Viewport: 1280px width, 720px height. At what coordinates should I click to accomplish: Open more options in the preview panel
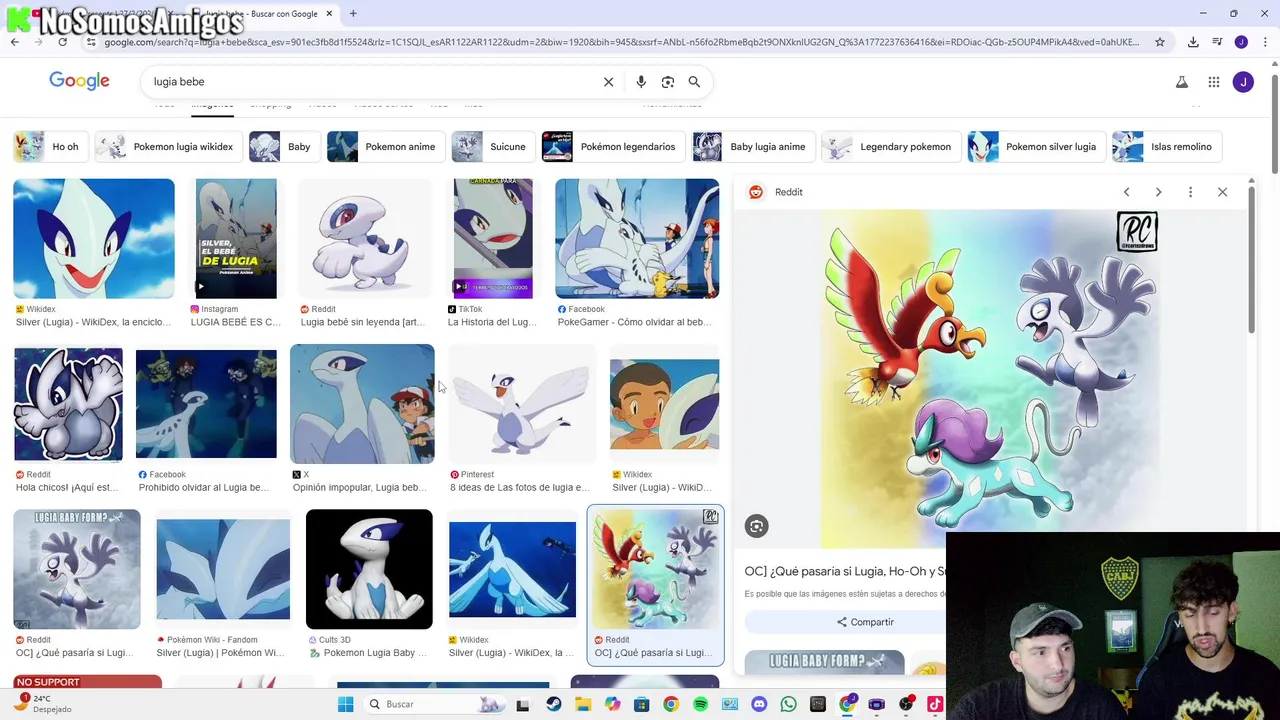[1190, 192]
